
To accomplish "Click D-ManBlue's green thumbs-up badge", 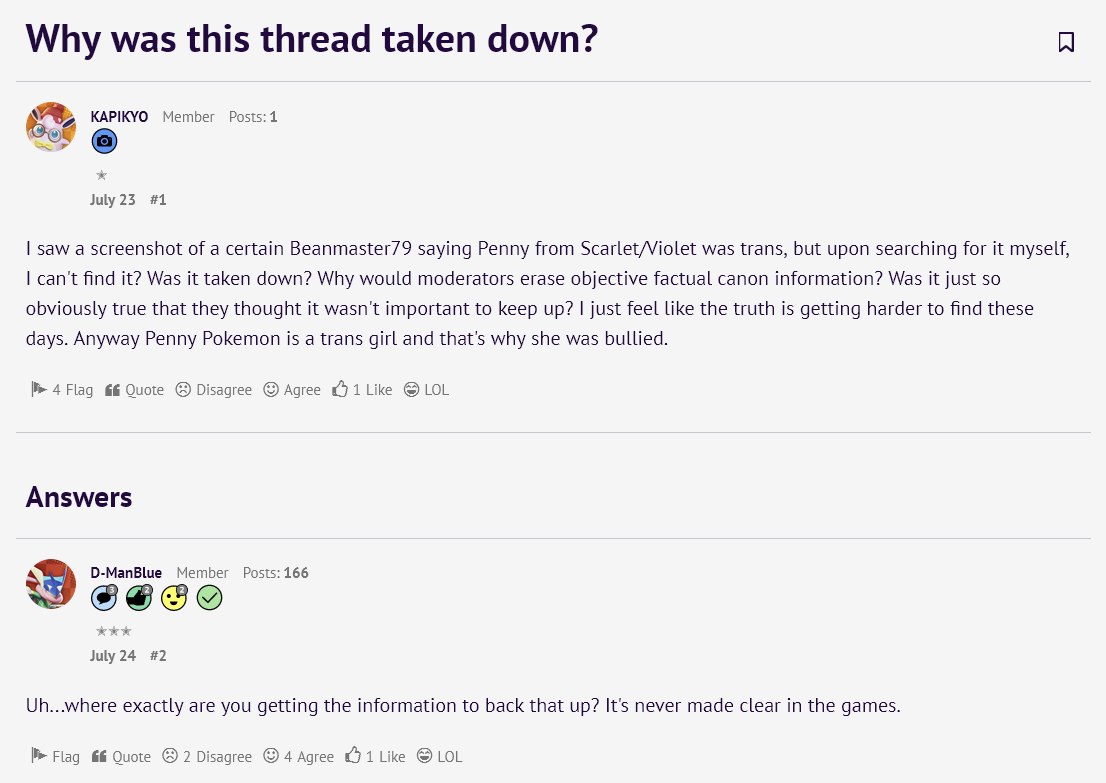I will click(139, 597).
